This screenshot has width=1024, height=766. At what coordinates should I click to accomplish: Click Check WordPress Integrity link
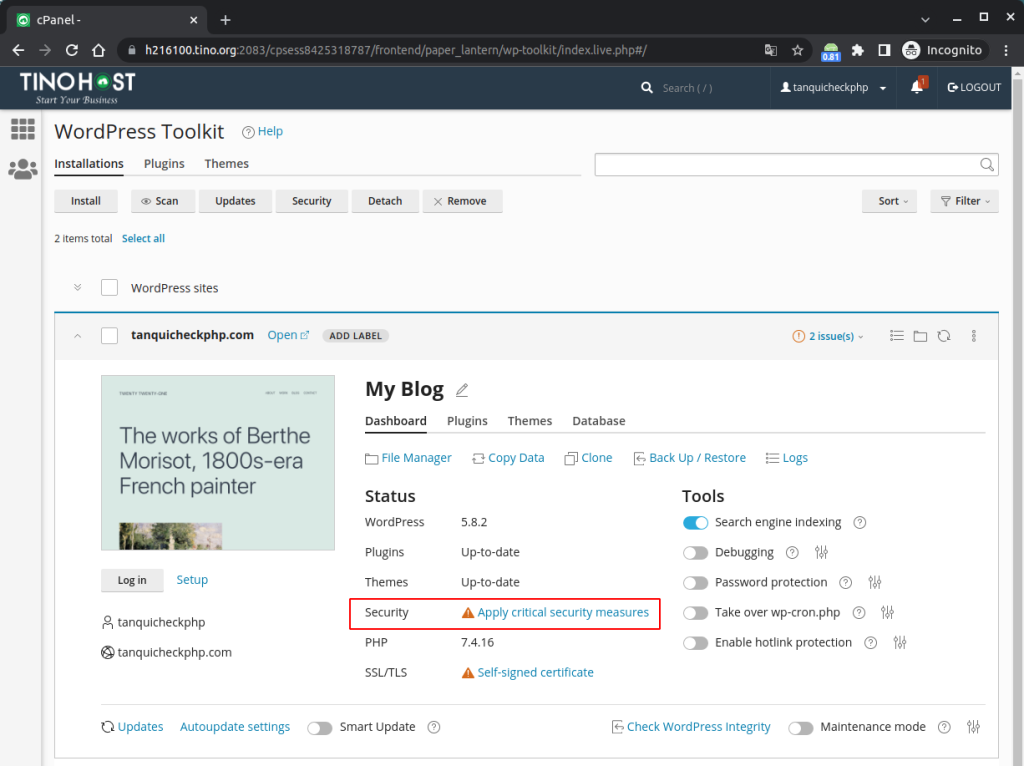point(691,727)
